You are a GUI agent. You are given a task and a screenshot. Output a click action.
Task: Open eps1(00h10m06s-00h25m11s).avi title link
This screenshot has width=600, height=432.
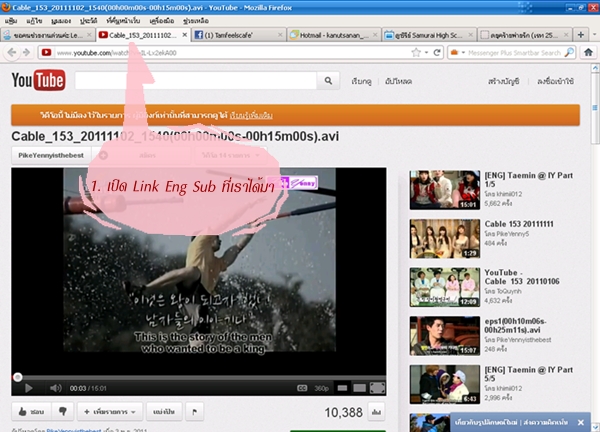pyautogui.click(x=515, y=325)
